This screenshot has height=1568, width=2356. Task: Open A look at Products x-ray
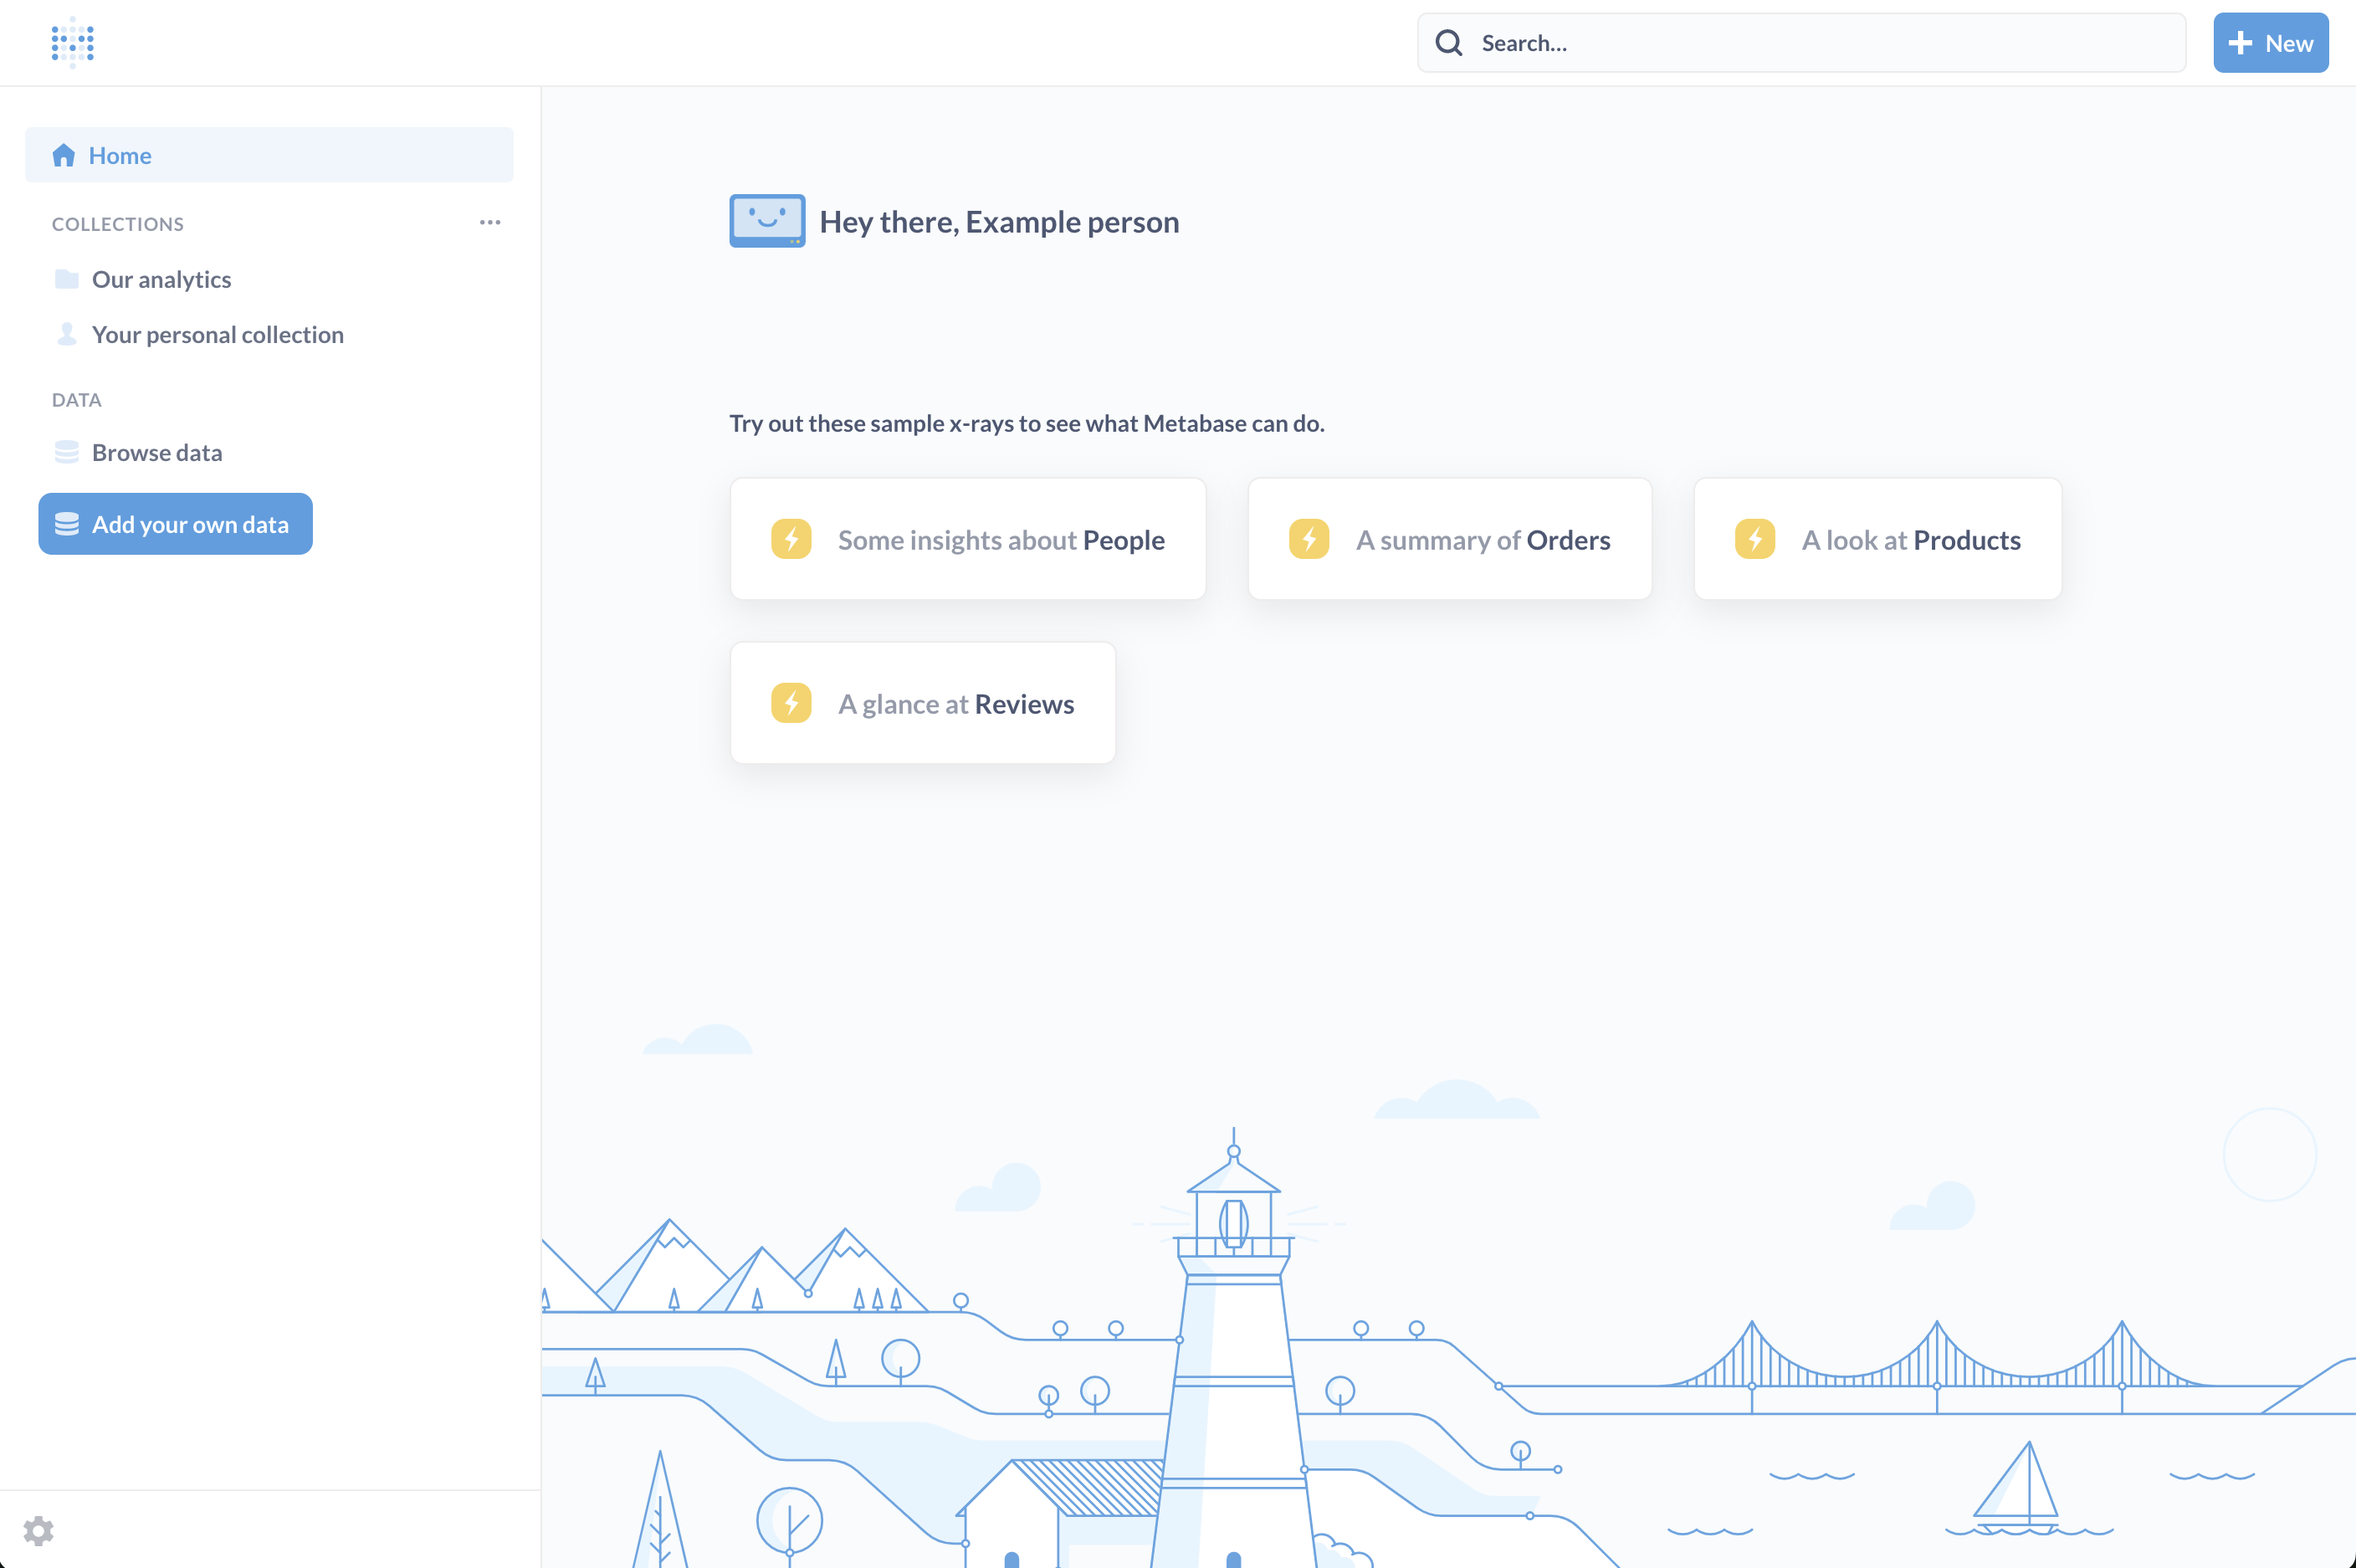(x=1877, y=540)
